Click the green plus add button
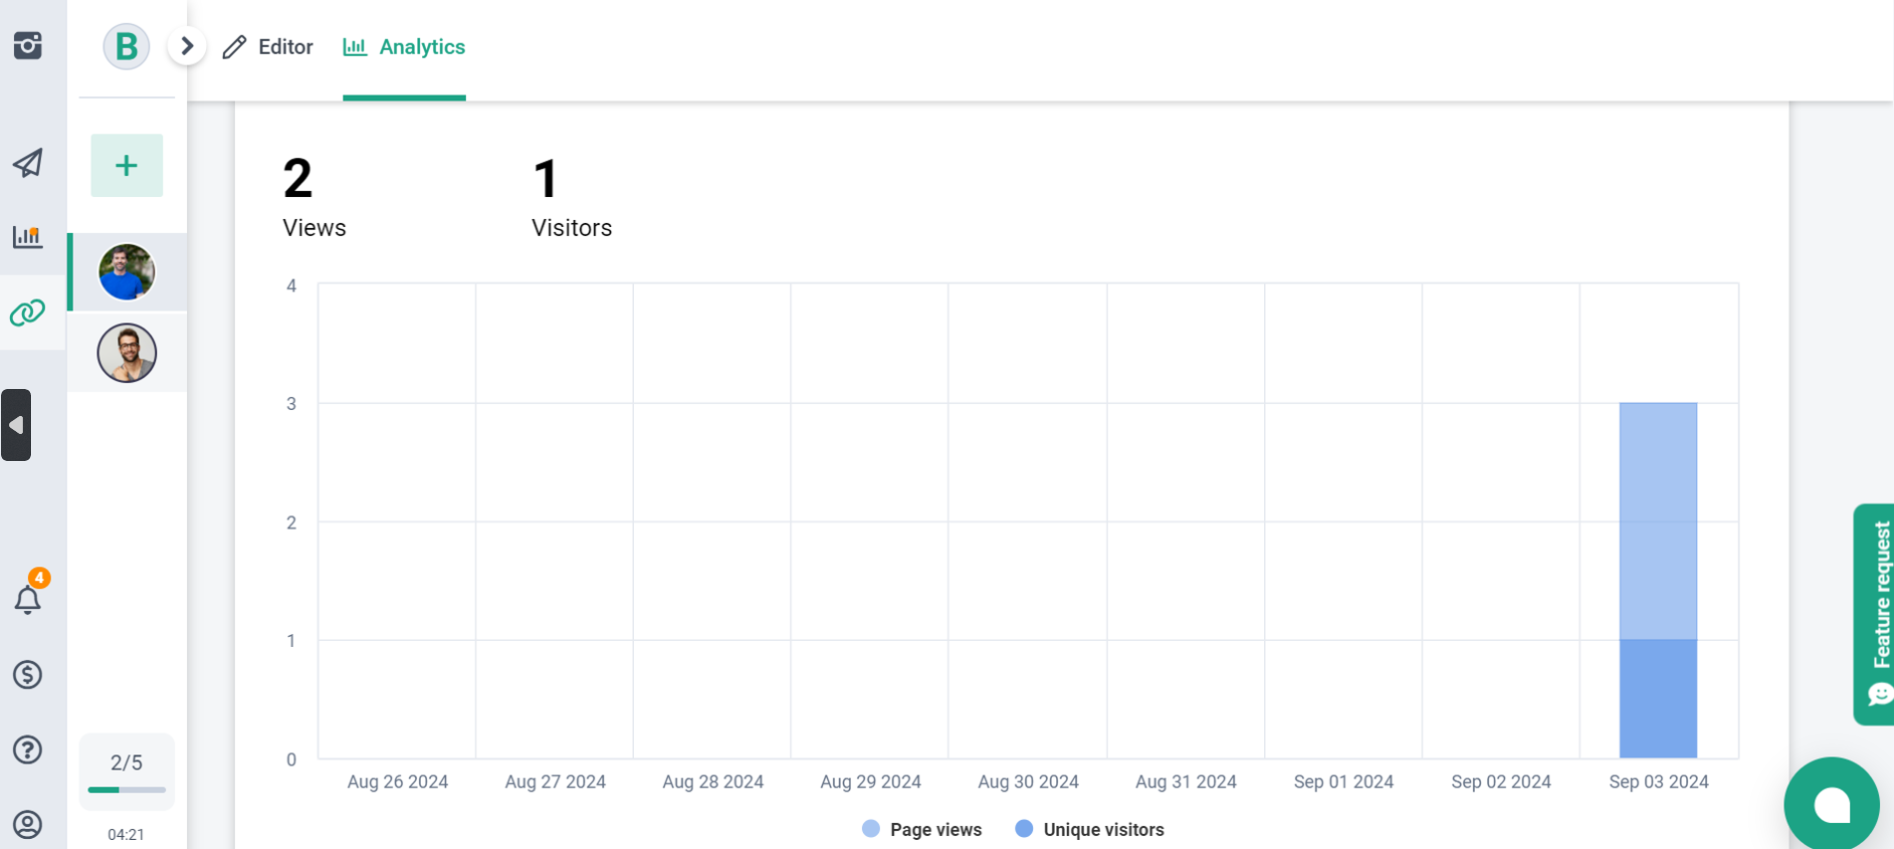The image size is (1894, 849). 126,165
